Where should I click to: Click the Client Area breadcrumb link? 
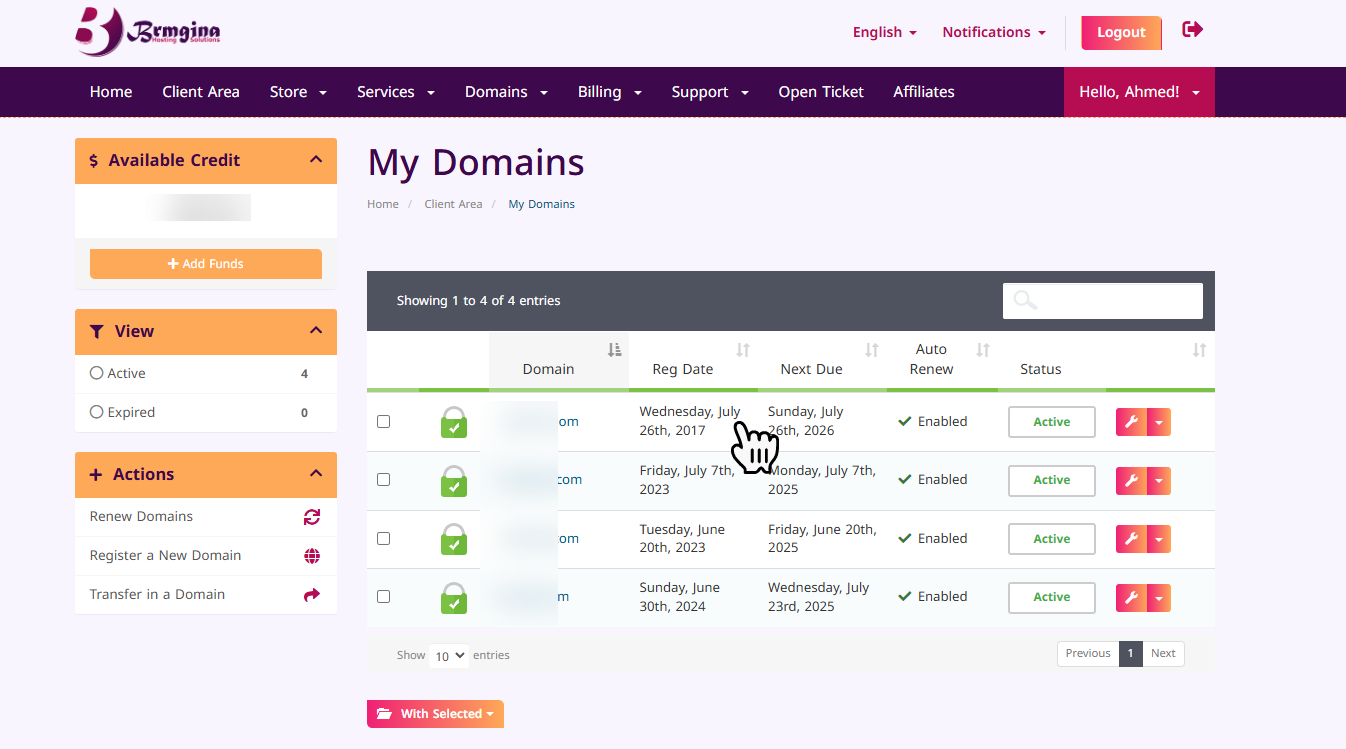pyautogui.click(x=453, y=204)
